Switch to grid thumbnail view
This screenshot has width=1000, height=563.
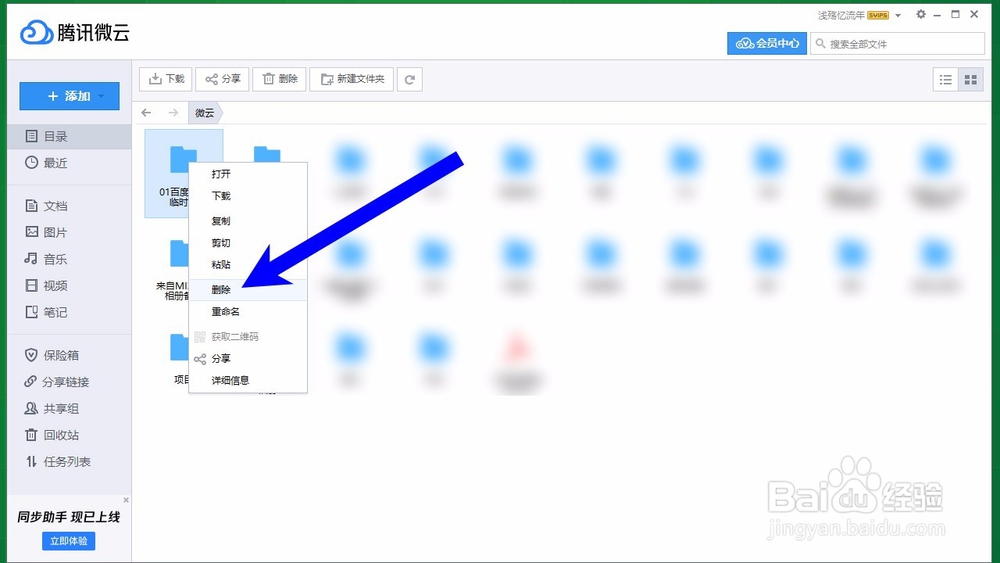click(x=971, y=80)
